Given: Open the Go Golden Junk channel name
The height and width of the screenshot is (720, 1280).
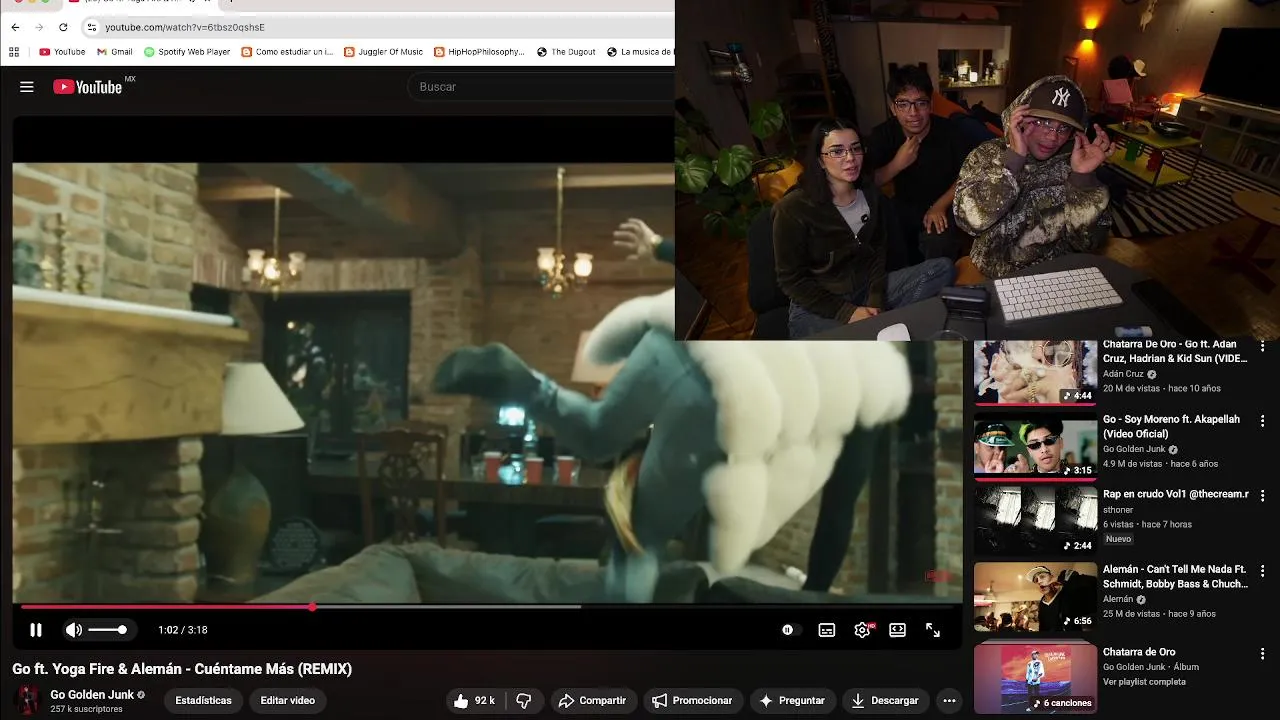Looking at the screenshot, I should tap(92, 695).
